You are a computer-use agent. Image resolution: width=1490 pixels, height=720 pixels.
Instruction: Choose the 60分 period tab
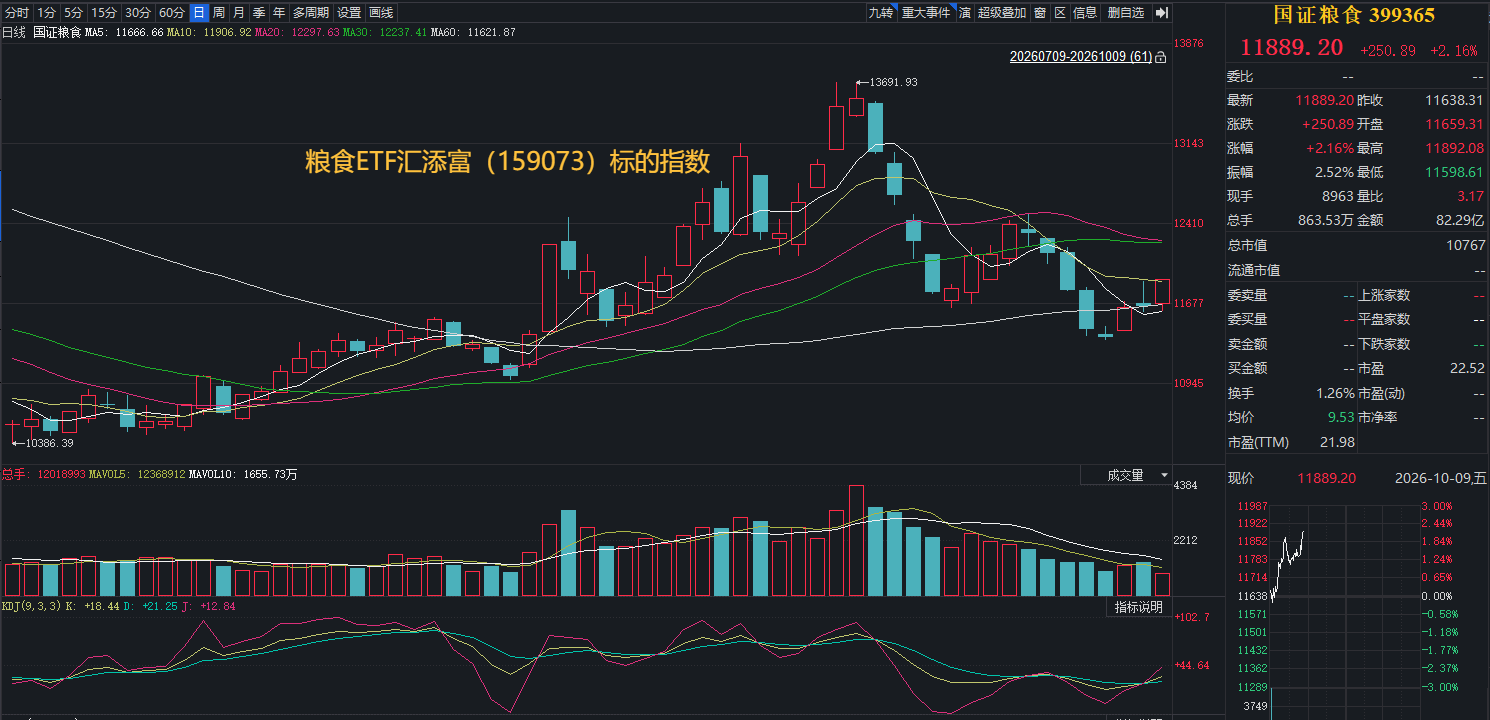click(x=172, y=13)
